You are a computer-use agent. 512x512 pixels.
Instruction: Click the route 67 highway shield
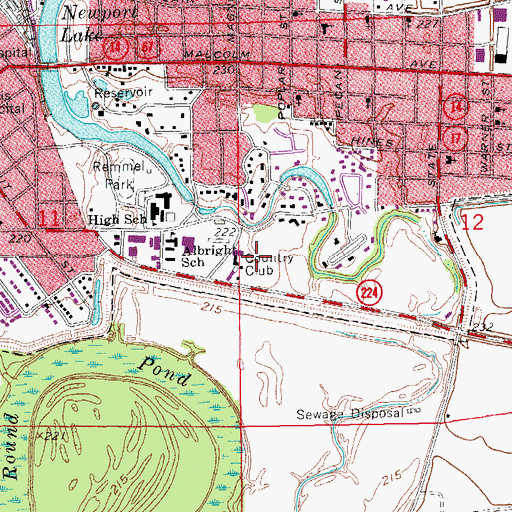(148, 47)
